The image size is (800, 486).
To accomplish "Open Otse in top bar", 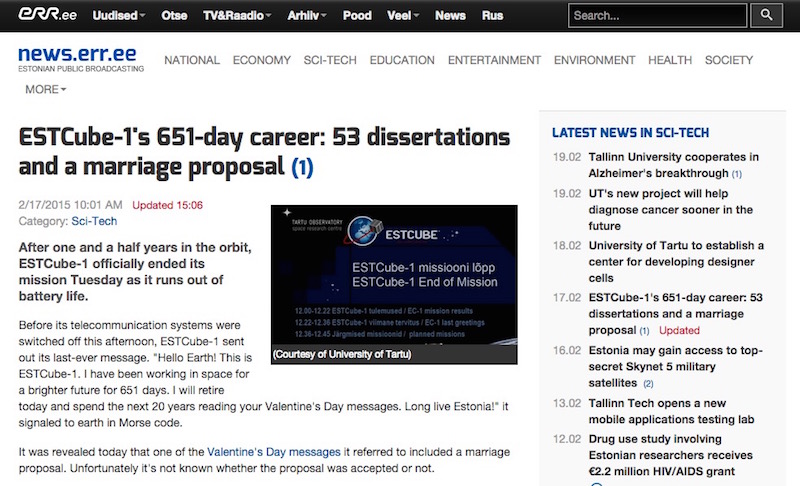I will 174,15.
